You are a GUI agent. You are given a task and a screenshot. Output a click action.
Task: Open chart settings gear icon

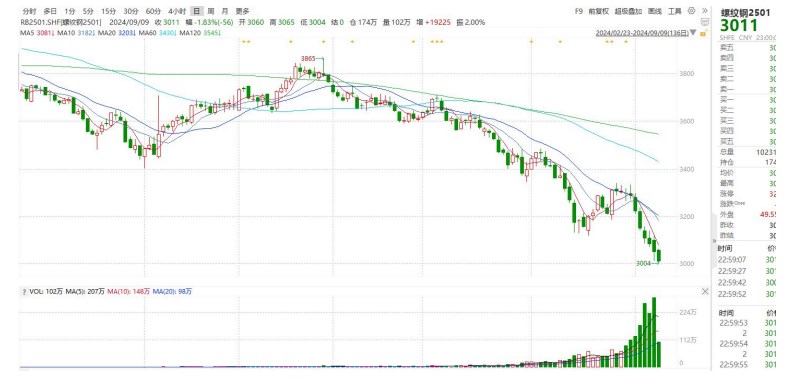(692, 11)
